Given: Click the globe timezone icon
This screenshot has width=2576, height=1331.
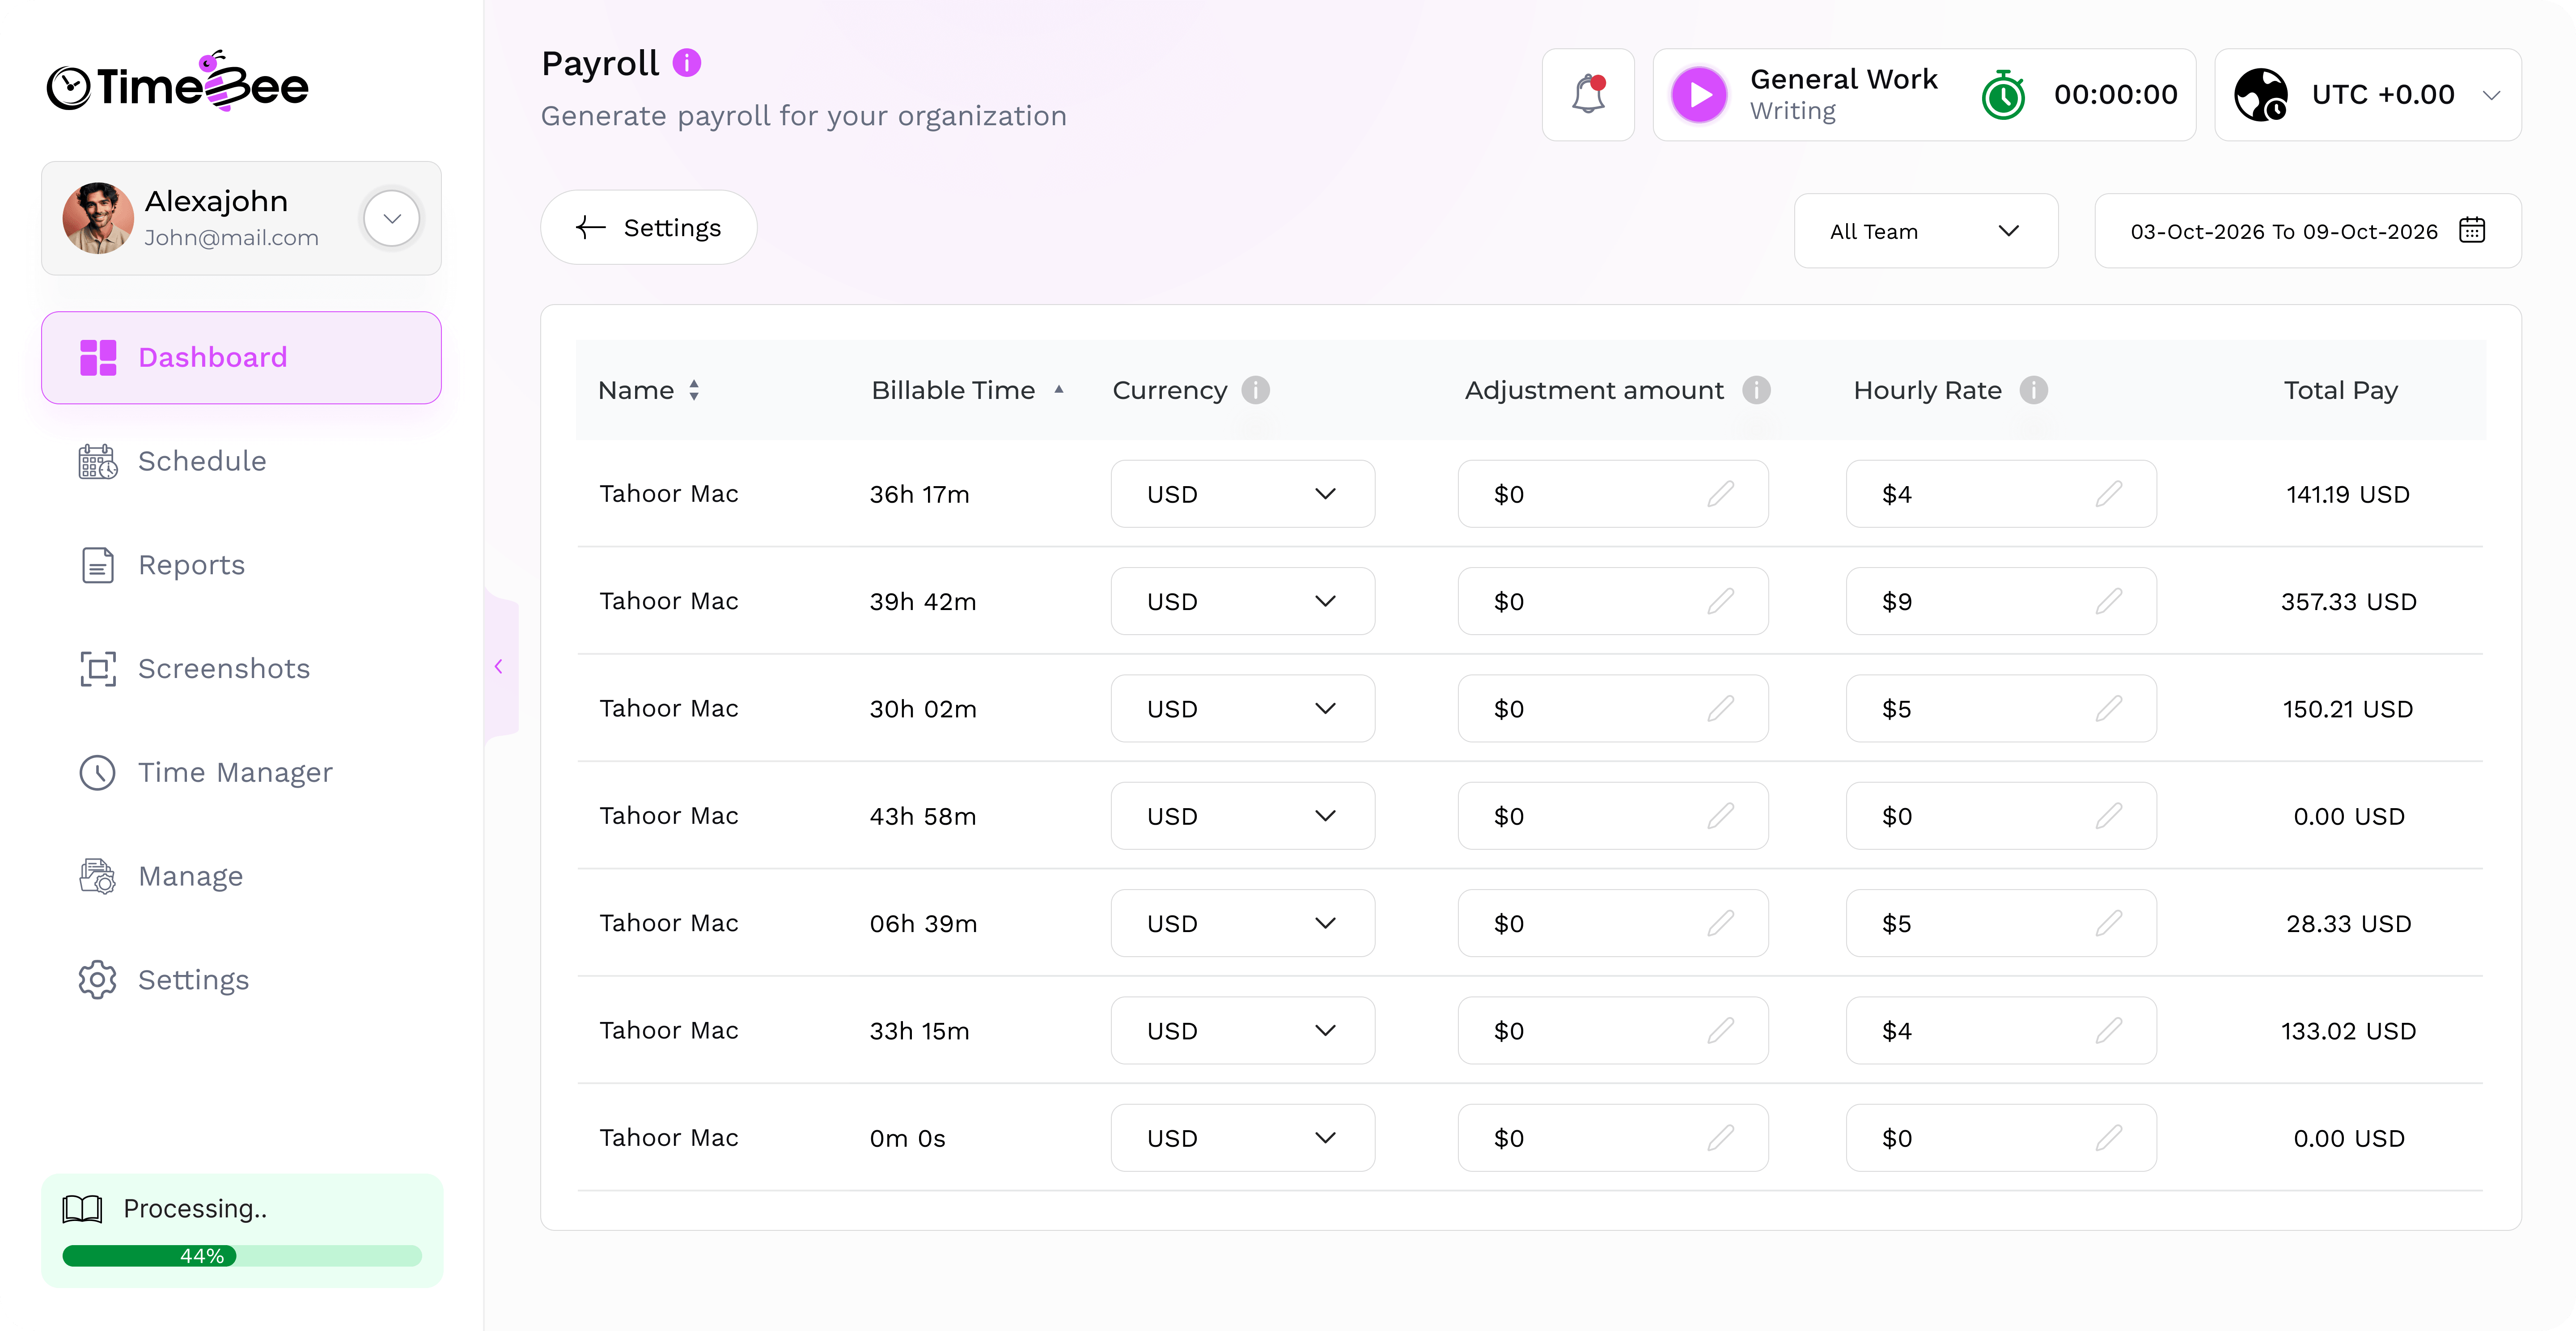Looking at the screenshot, I should [2261, 95].
